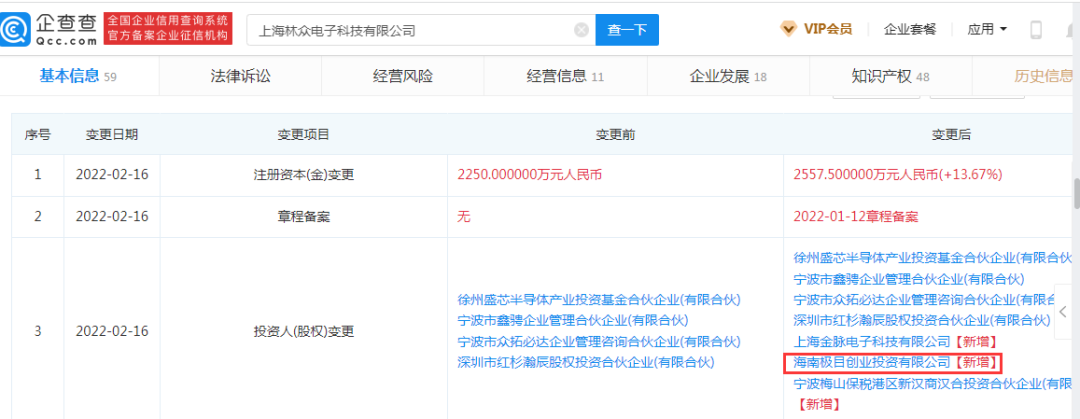1080x419 pixels.
Task: Open the VIP会员 link
Action: tap(828, 29)
